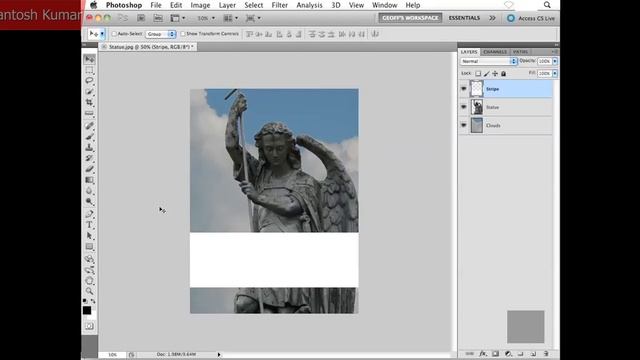
Task: Hide the Clouds layer
Action: point(464,125)
